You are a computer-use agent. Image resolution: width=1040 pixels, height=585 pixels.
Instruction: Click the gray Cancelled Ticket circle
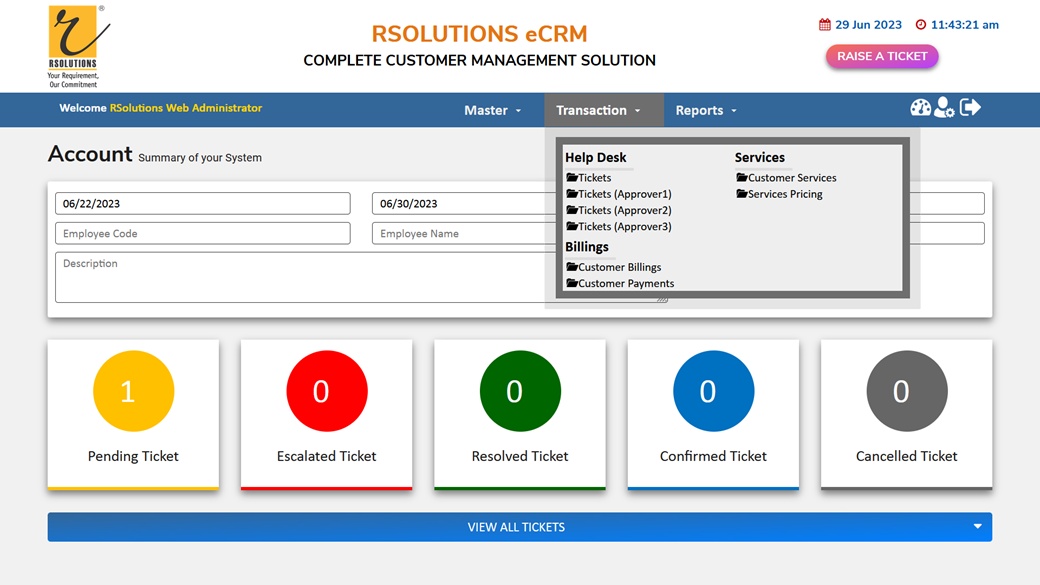click(906, 391)
